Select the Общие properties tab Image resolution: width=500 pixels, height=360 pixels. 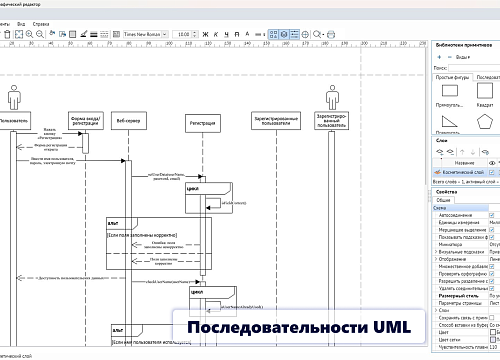click(x=443, y=200)
